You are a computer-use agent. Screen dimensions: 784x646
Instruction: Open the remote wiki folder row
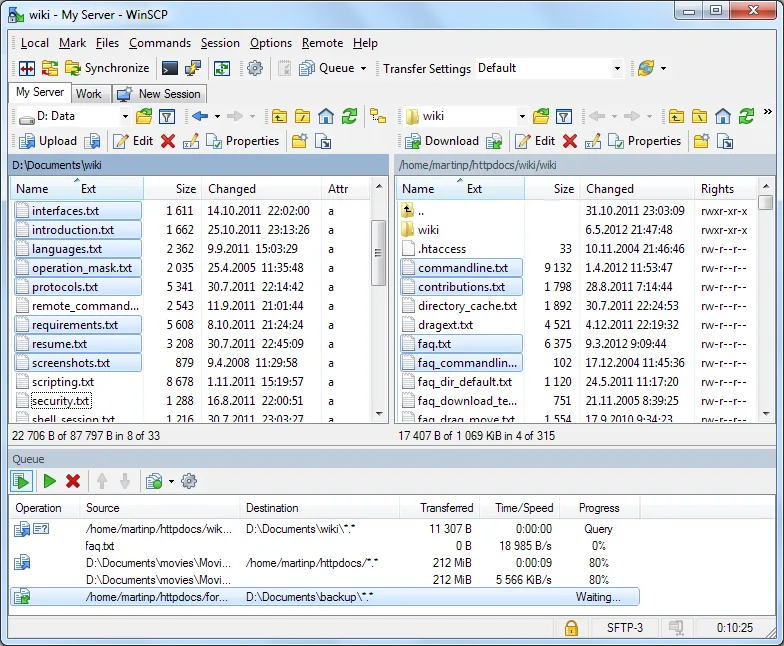pos(428,230)
